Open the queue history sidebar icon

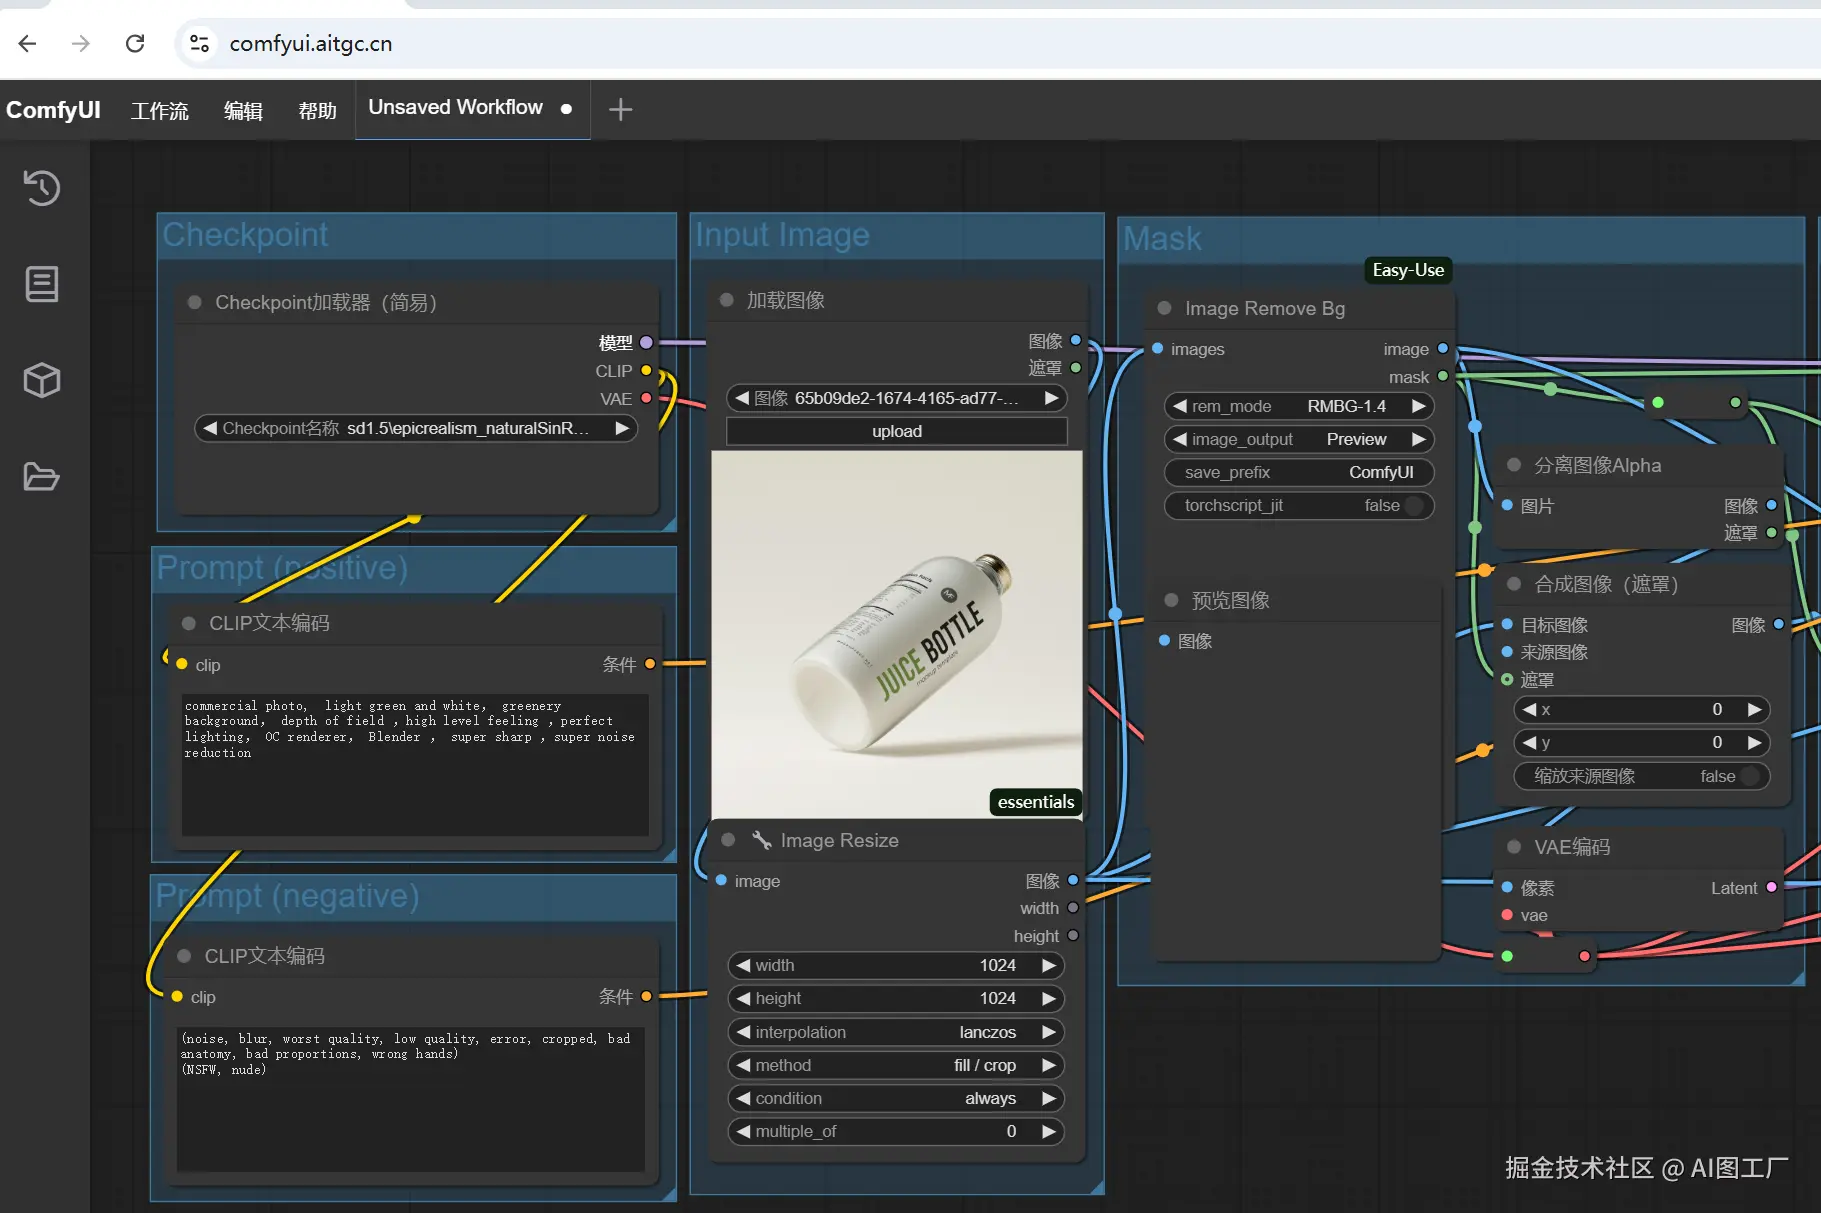42,188
